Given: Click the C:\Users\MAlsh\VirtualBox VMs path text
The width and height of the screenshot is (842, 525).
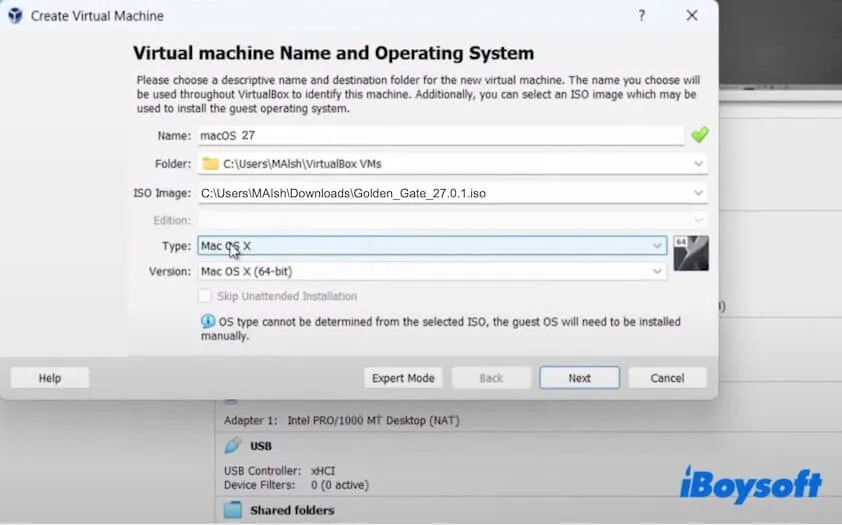Looking at the screenshot, I should point(302,164).
